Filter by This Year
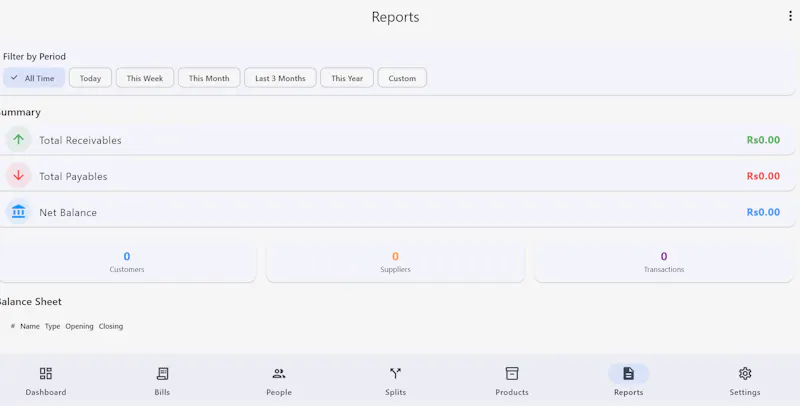800x407 pixels. [347, 78]
